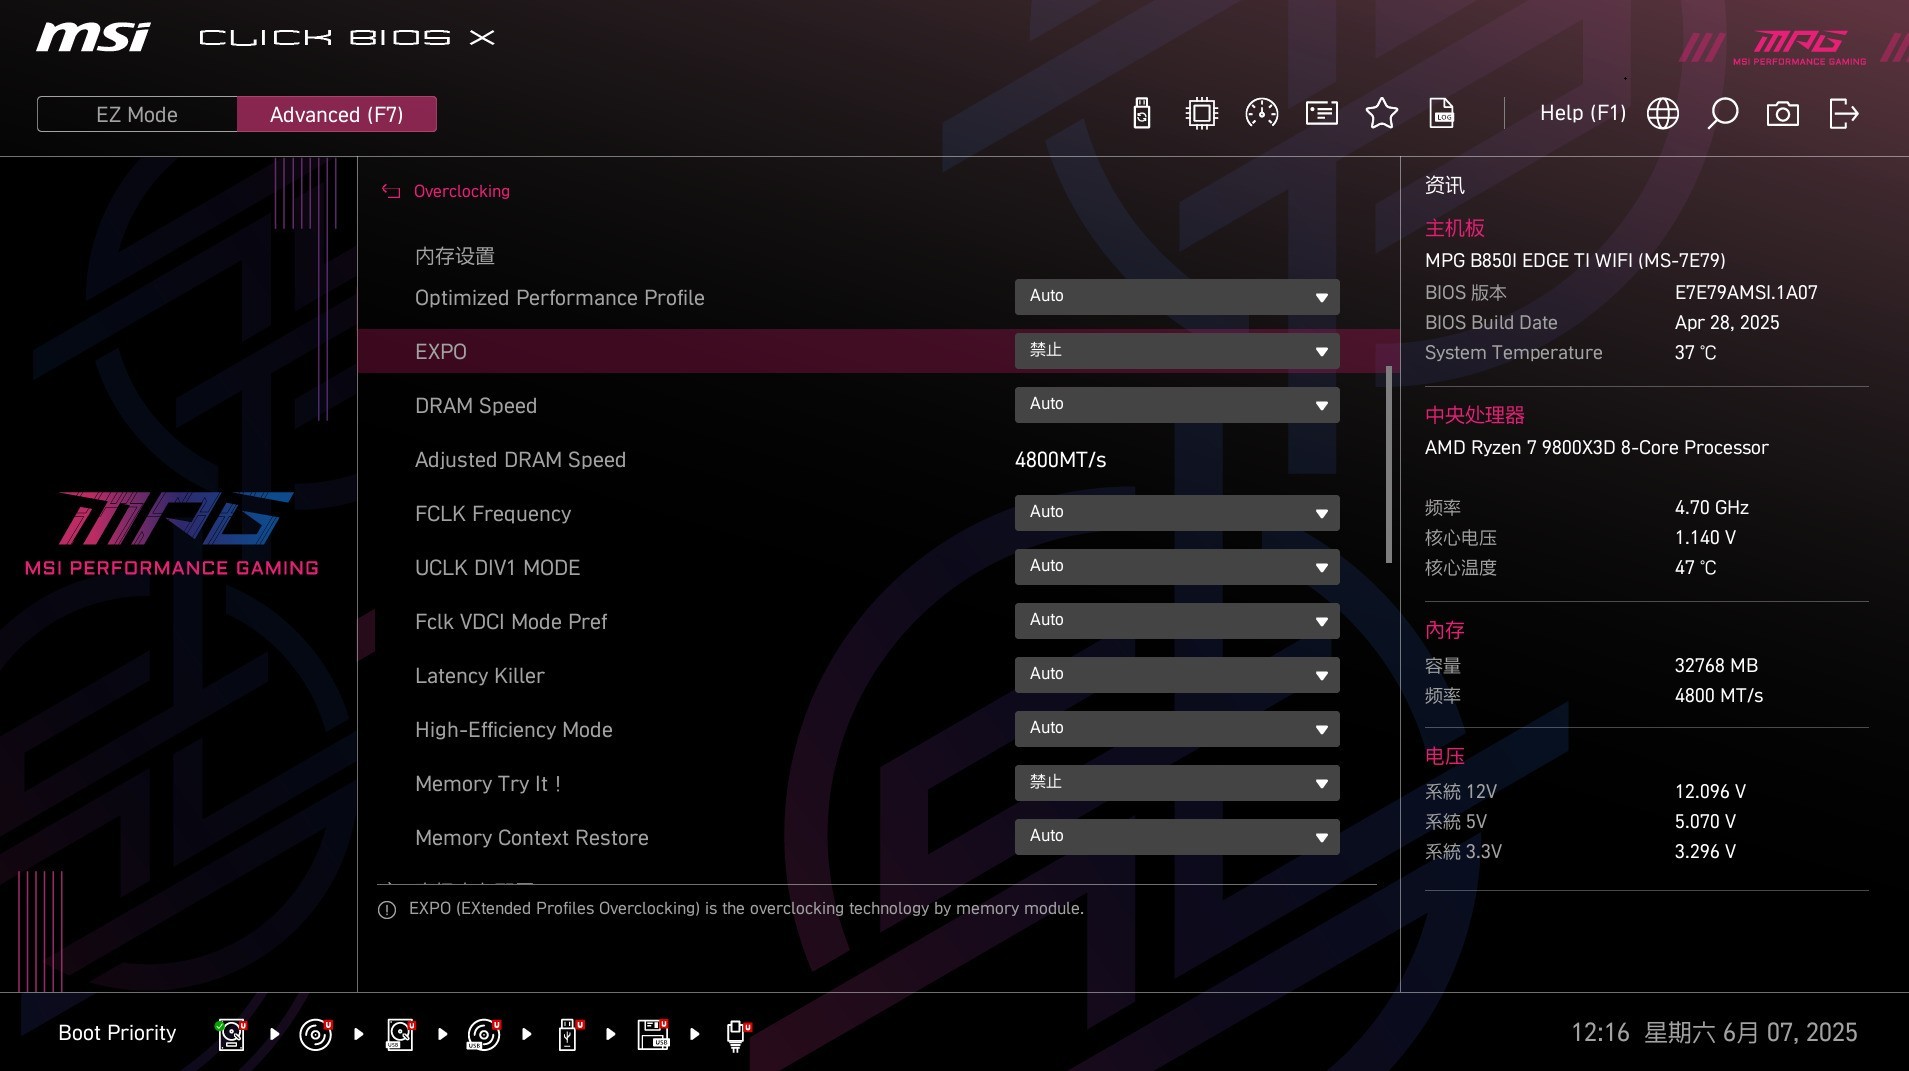Select the Advanced (F7) mode tab
This screenshot has width=1909, height=1071.
[337, 114]
